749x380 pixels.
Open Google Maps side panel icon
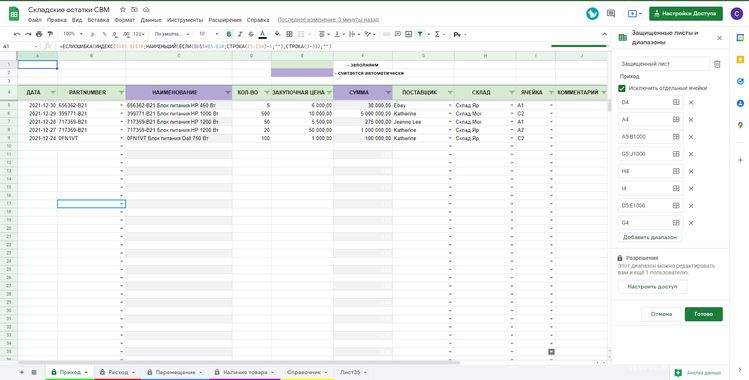740,125
